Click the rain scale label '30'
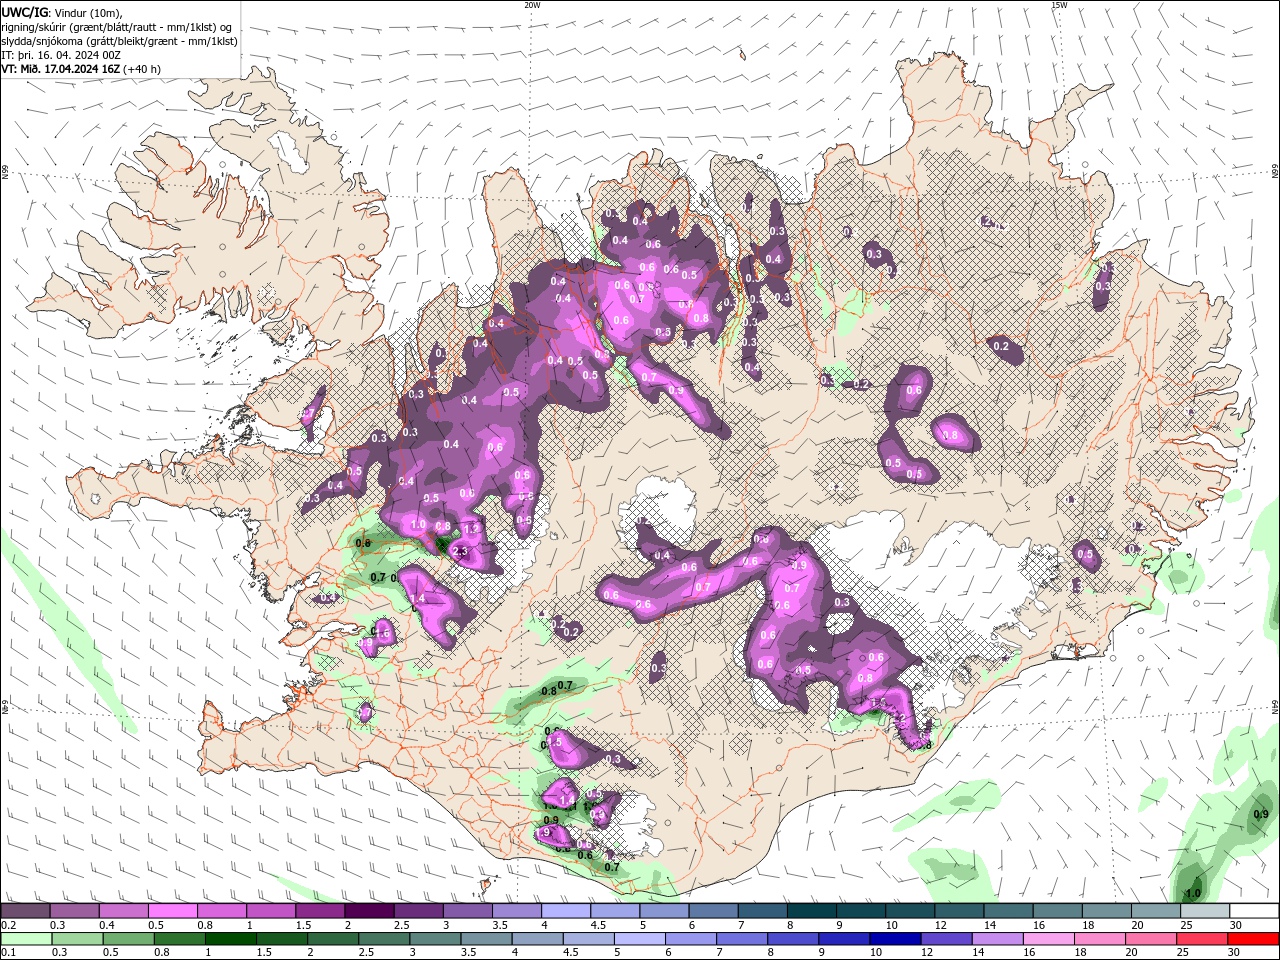1280x960 pixels. click(x=1235, y=953)
